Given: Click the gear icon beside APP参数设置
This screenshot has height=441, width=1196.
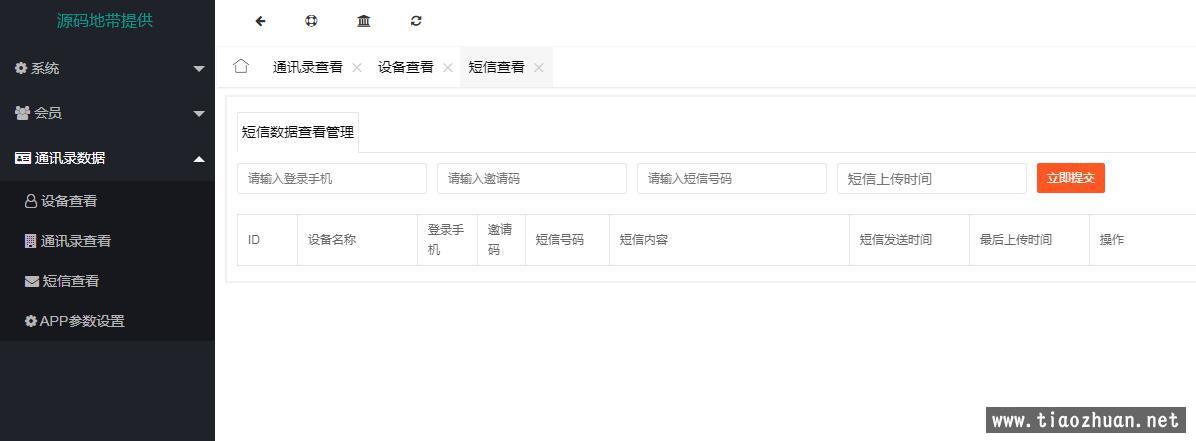Looking at the screenshot, I should 31,321.
